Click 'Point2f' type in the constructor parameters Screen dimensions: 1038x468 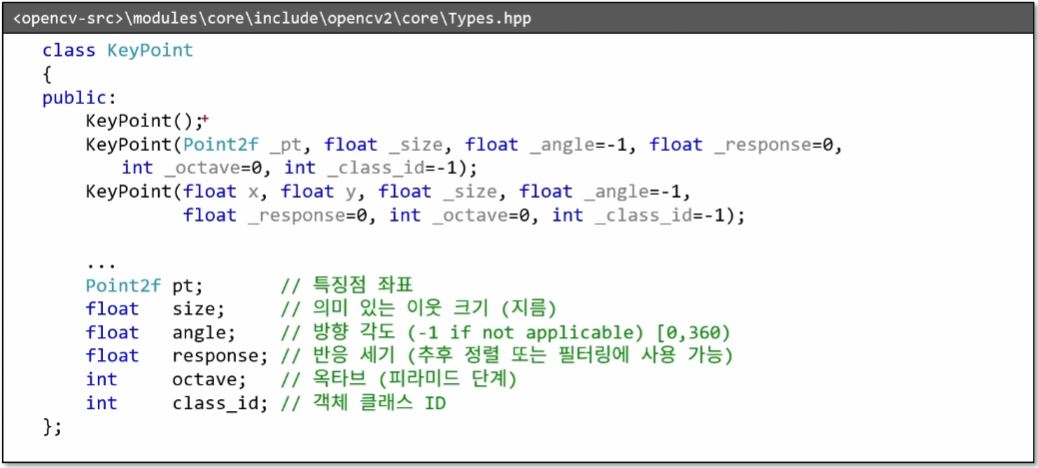[221, 145]
